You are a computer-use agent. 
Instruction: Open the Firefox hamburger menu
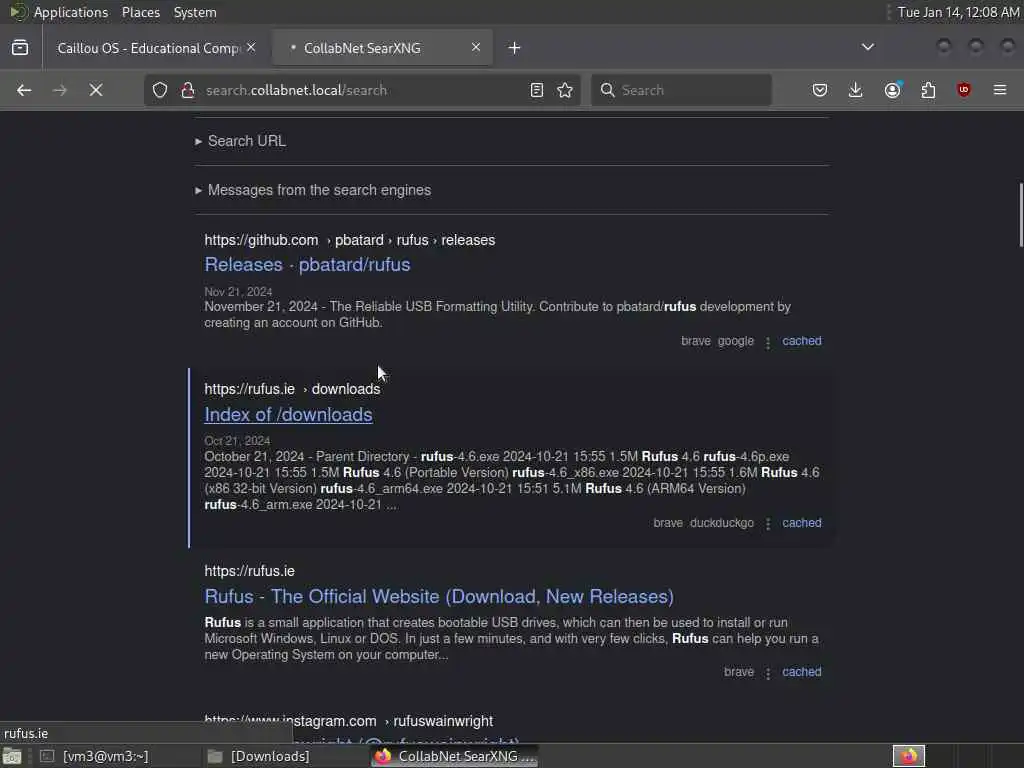pos(1000,90)
